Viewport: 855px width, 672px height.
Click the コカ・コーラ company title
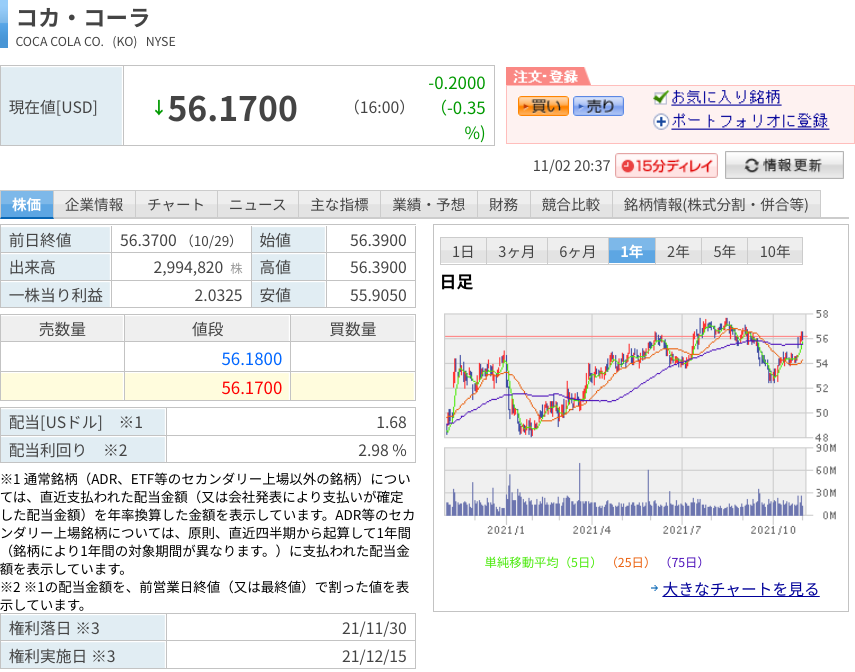tap(83, 17)
